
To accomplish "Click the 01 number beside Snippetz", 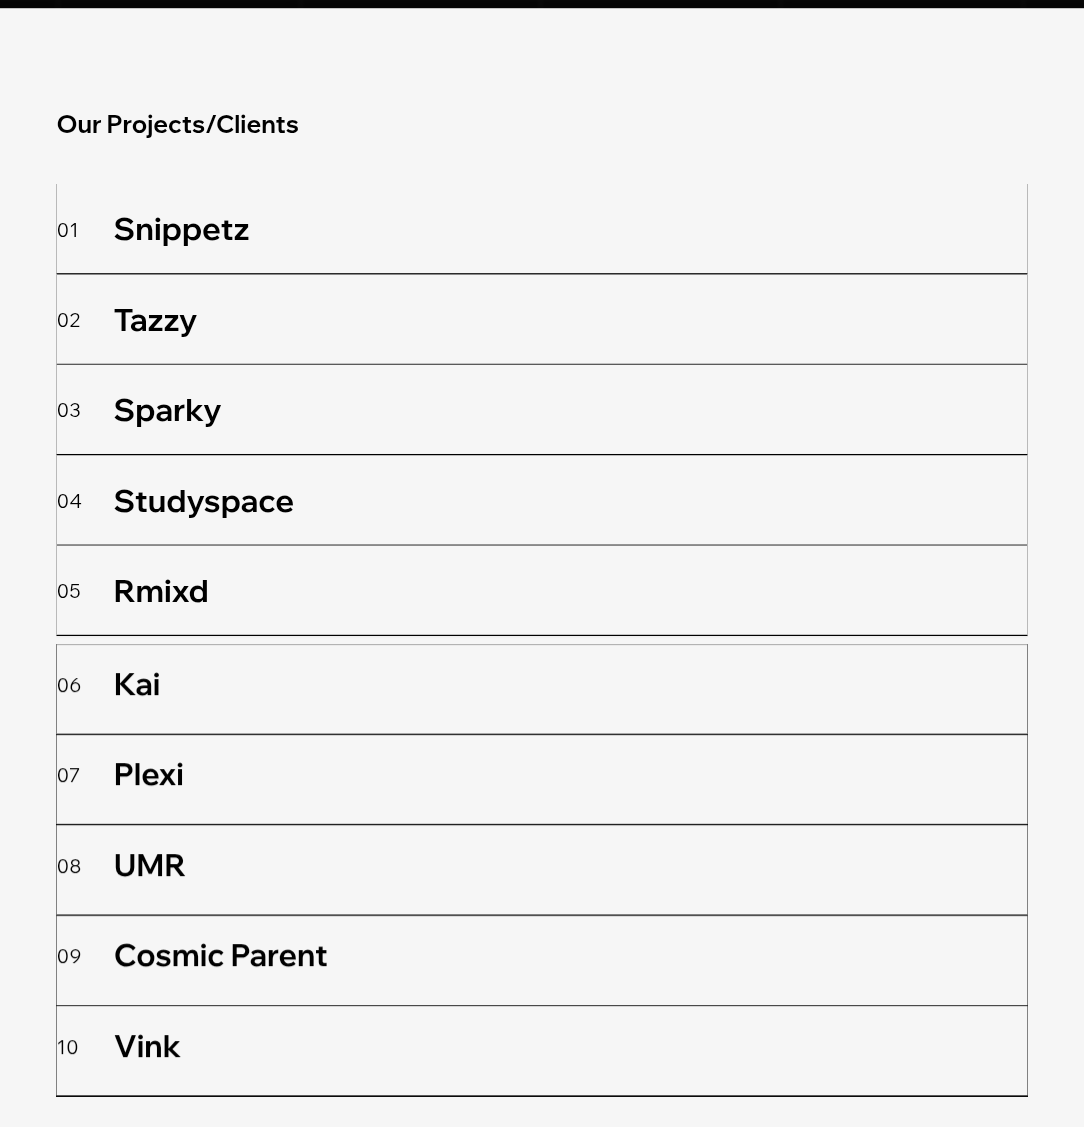I will click(x=67, y=231).
